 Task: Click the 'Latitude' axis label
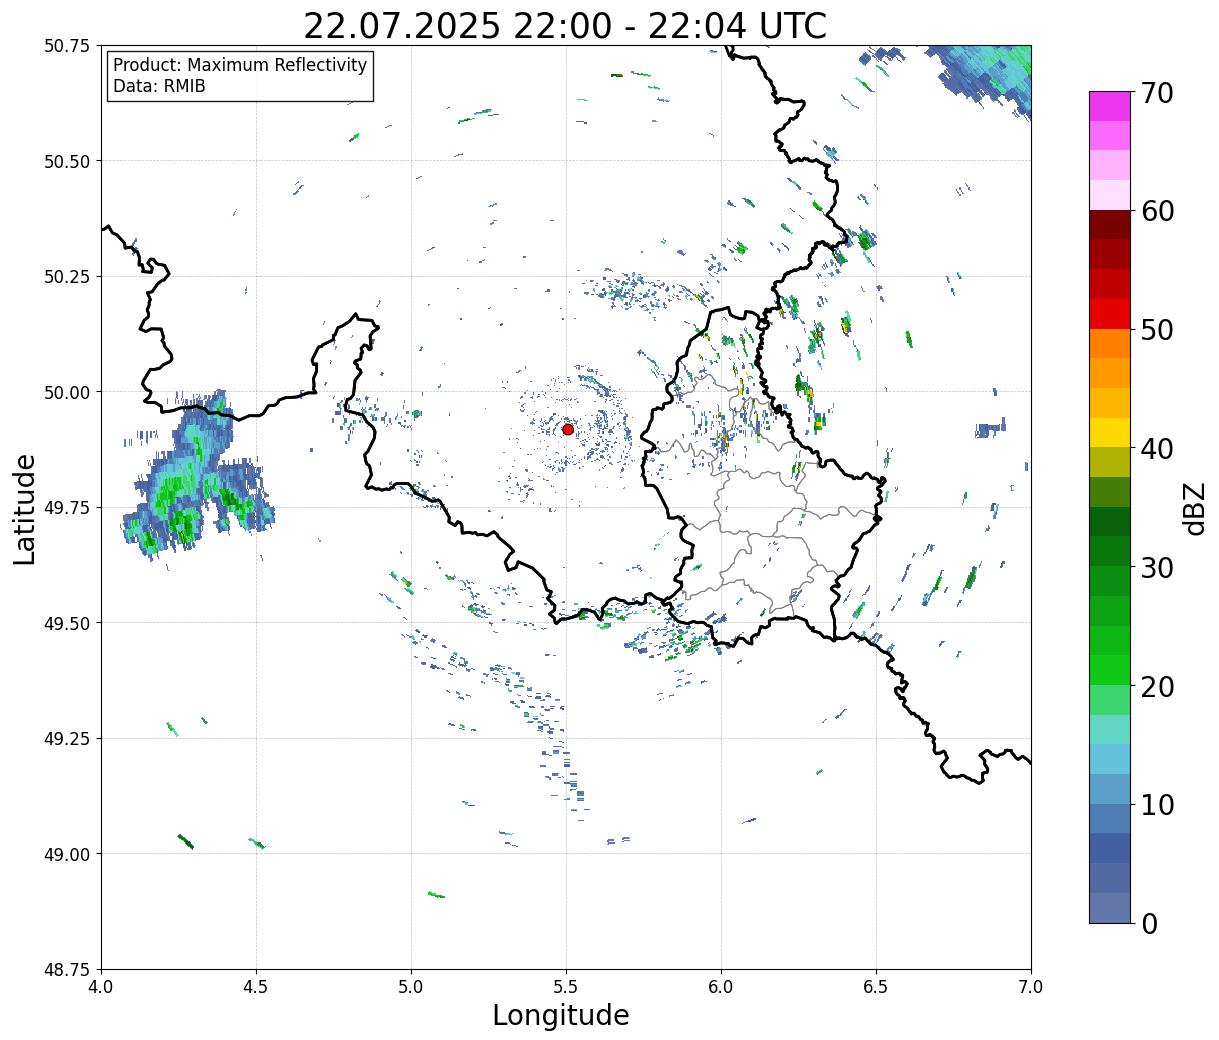(25, 508)
